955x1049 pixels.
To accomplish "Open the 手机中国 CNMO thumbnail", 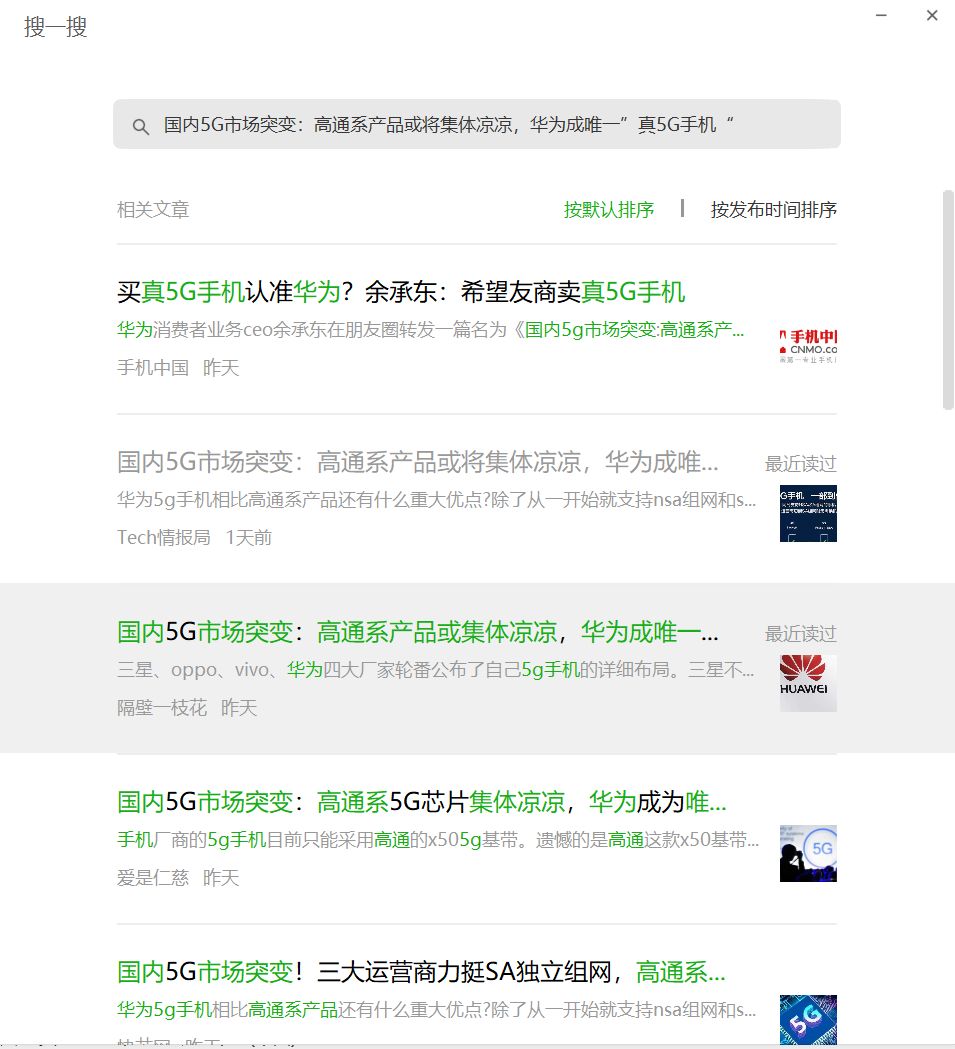I will point(808,344).
